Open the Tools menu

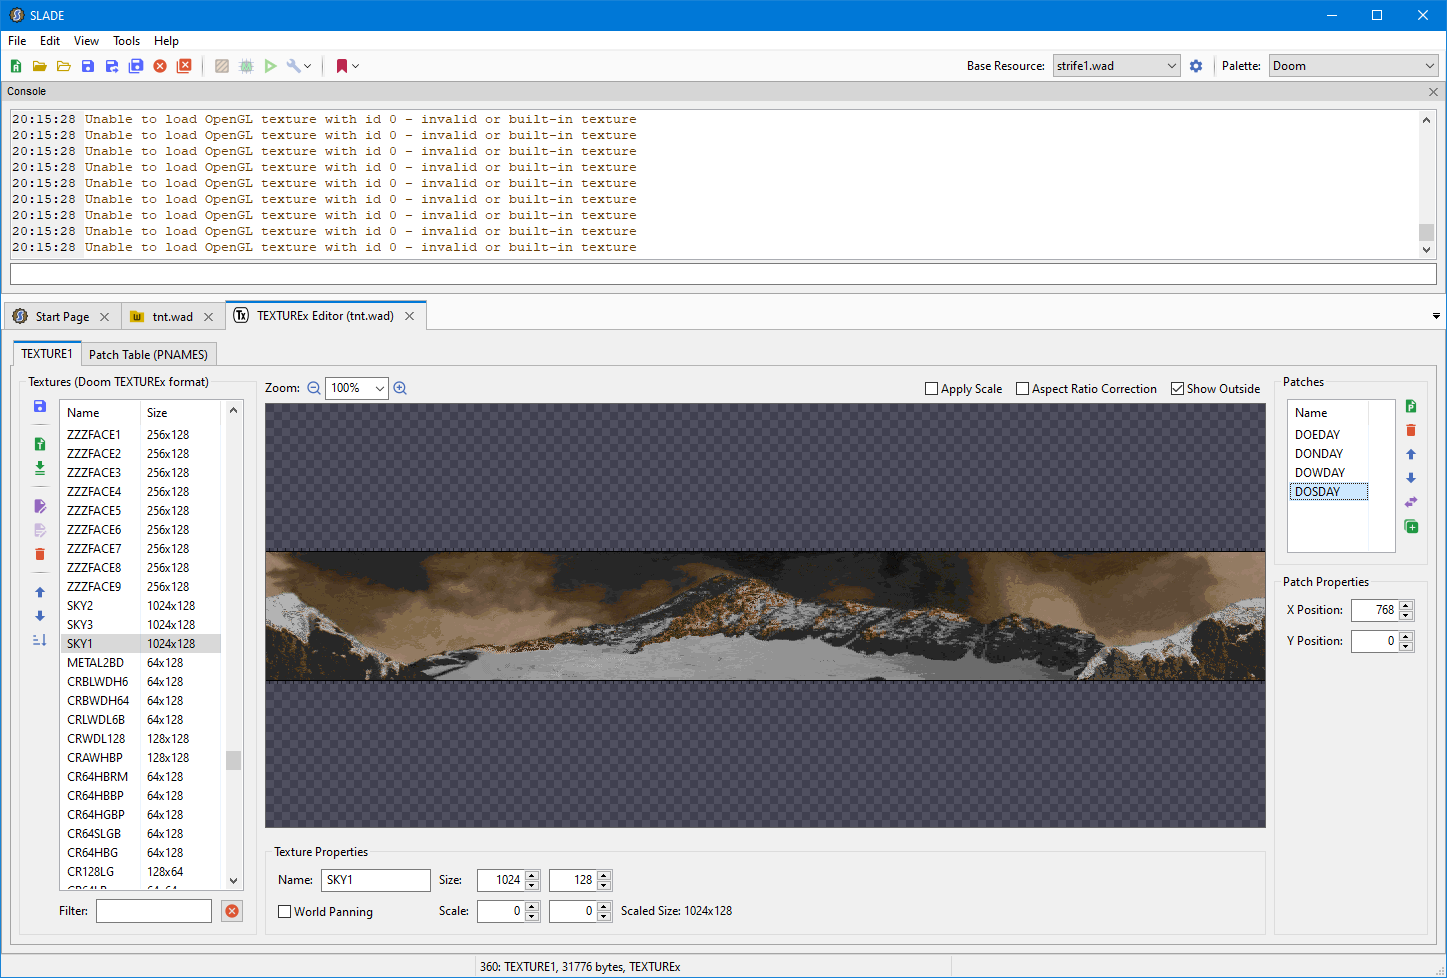126,41
